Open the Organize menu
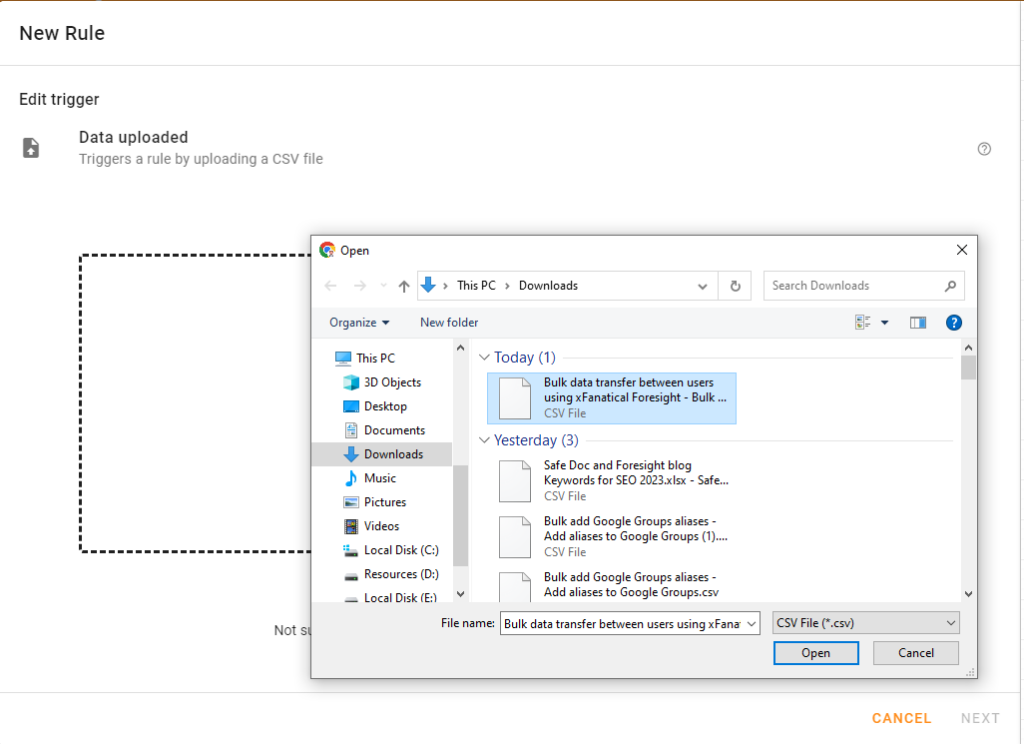This screenshot has width=1024, height=744. (x=358, y=322)
